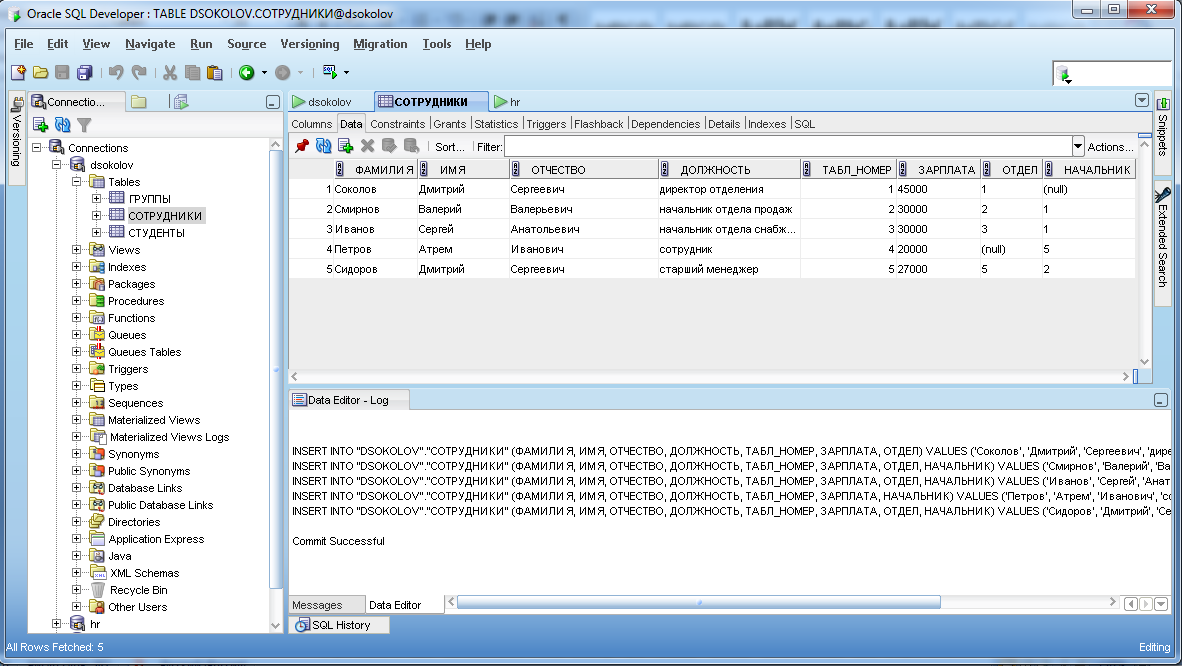Screen dimensions: 1182x666
Task: Click the Apply Filter funnel icon
Action: 84,124
